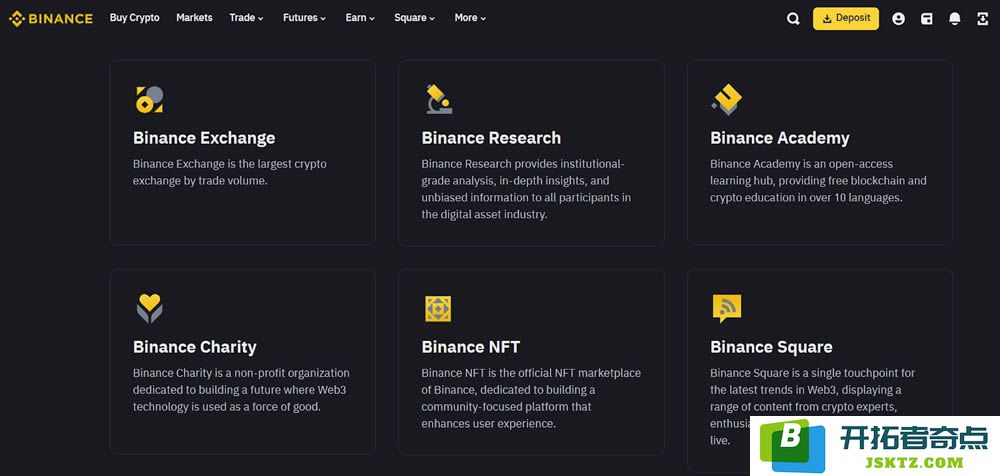Click the Binance NFT icon
Viewport: 1000px width, 476px height.
click(438, 309)
